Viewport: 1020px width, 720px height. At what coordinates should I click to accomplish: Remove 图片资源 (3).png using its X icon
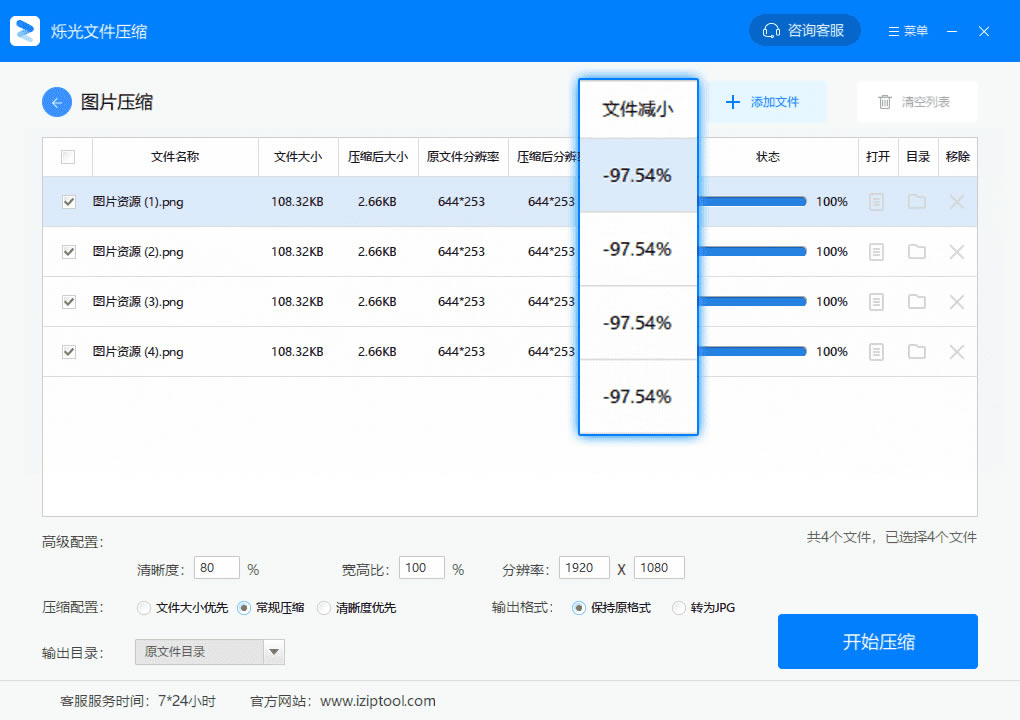(956, 301)
